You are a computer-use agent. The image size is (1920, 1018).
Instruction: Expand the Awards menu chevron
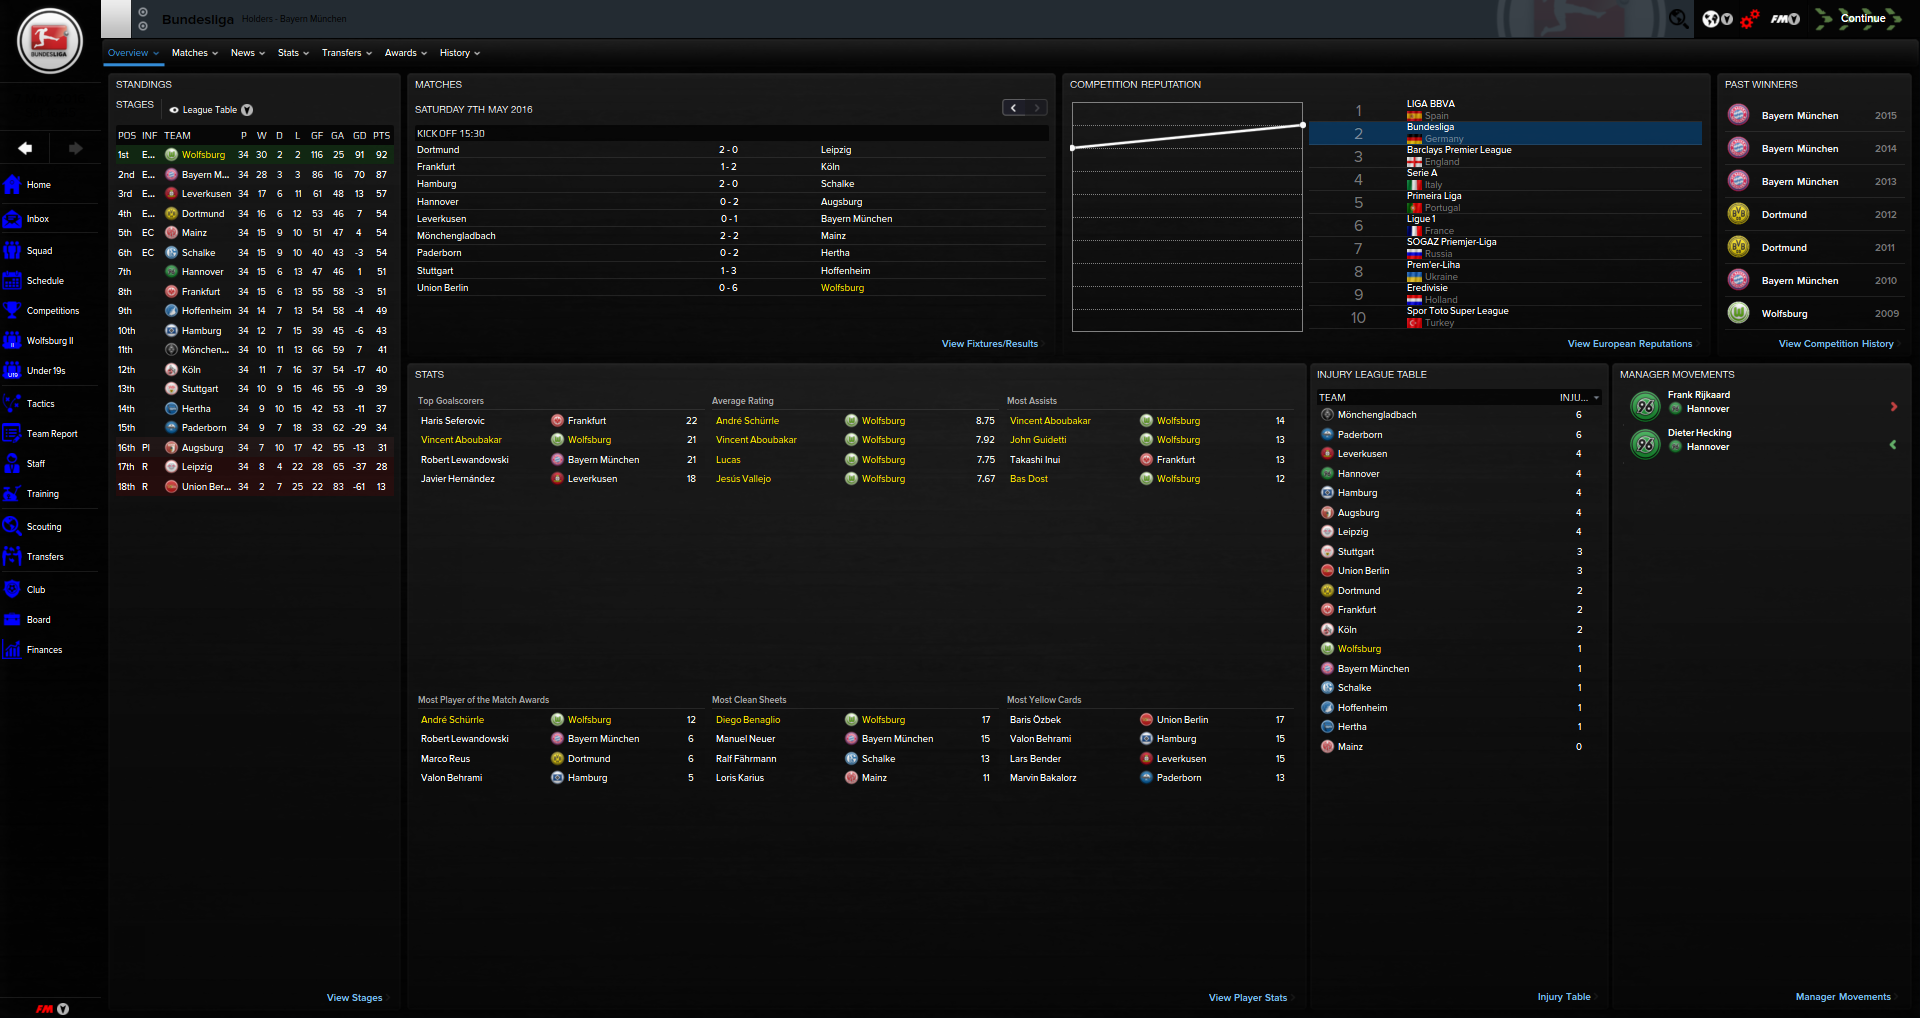click(x=424, y=53)
